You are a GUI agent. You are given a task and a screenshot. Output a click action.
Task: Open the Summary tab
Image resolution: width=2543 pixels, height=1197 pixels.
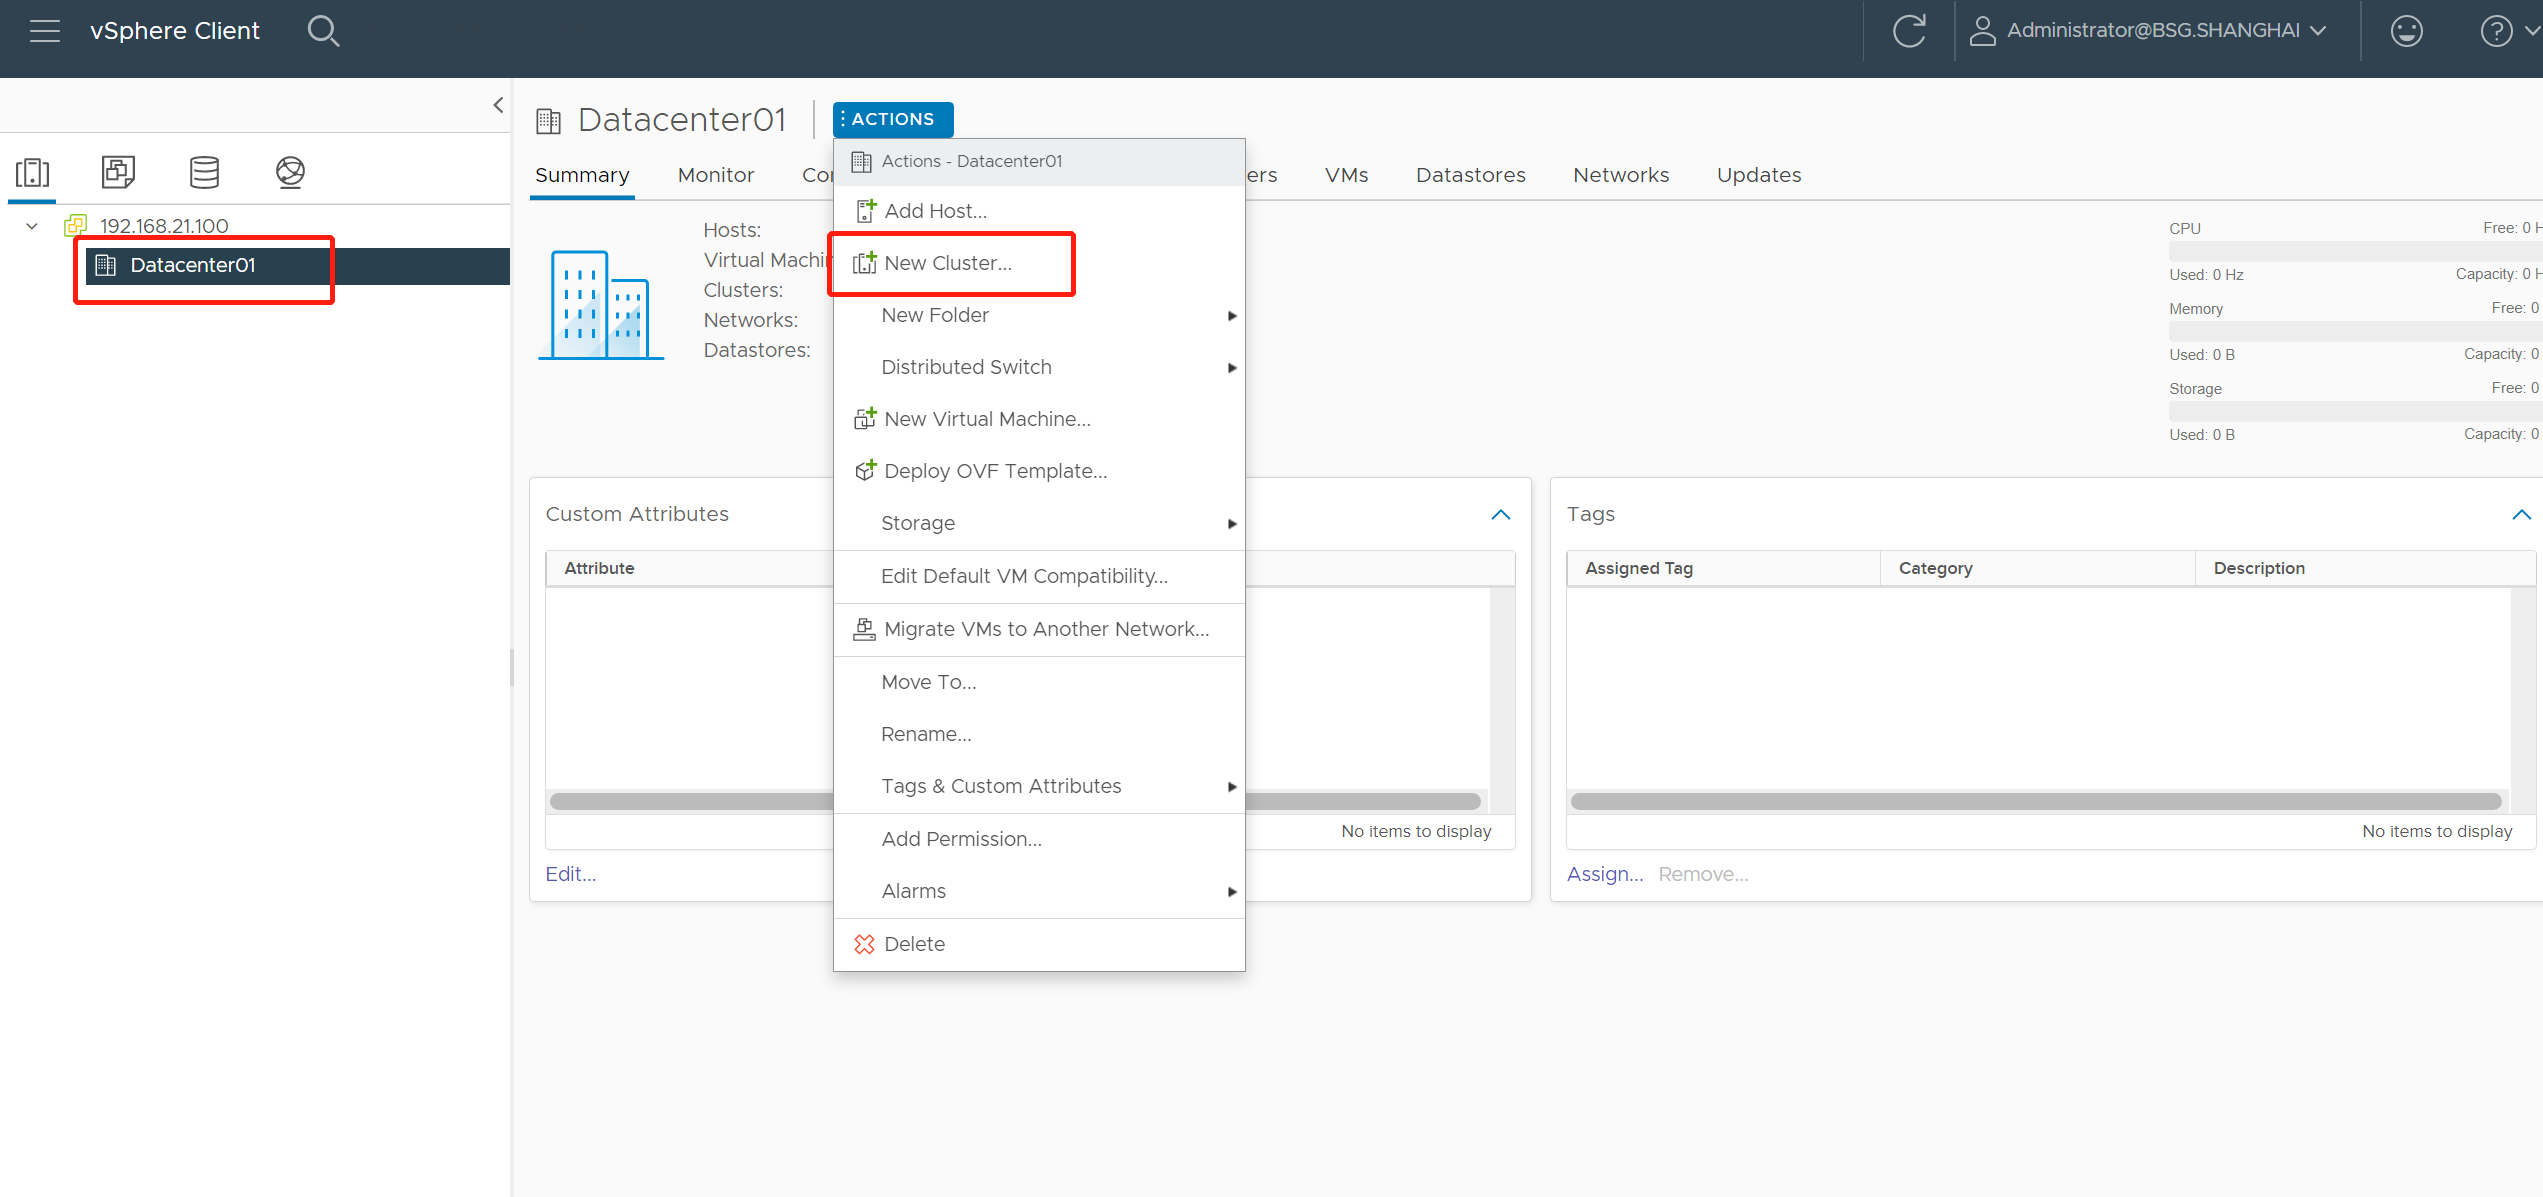pyautogui.click(x=582, y=175)
